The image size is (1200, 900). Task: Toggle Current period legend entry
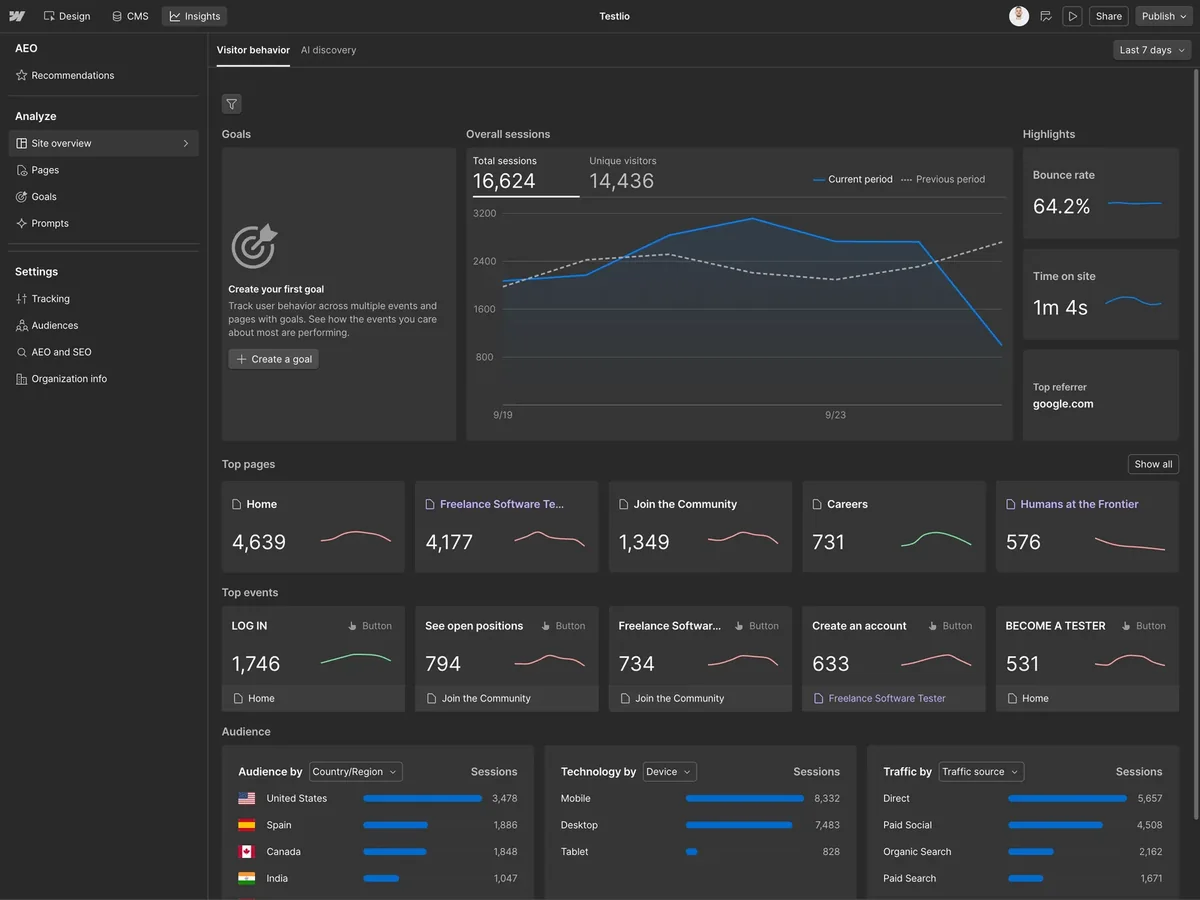coord(852,179)
